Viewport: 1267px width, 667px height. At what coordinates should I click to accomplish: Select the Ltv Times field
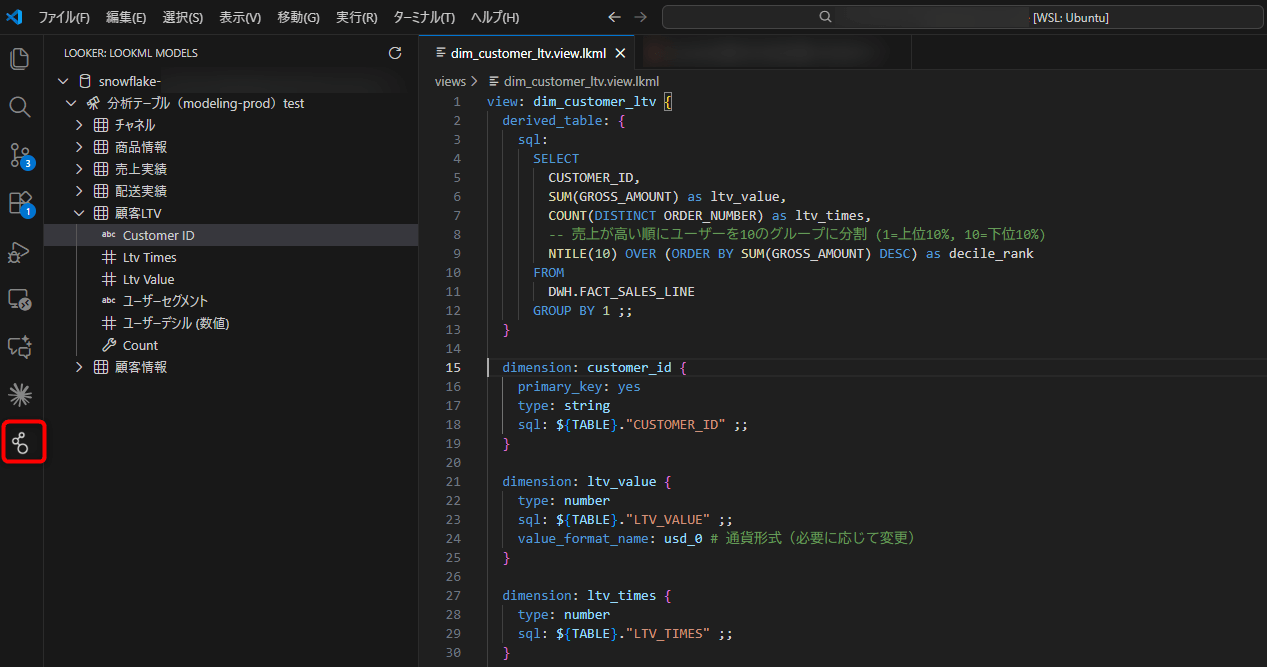(x=231, y=257)
